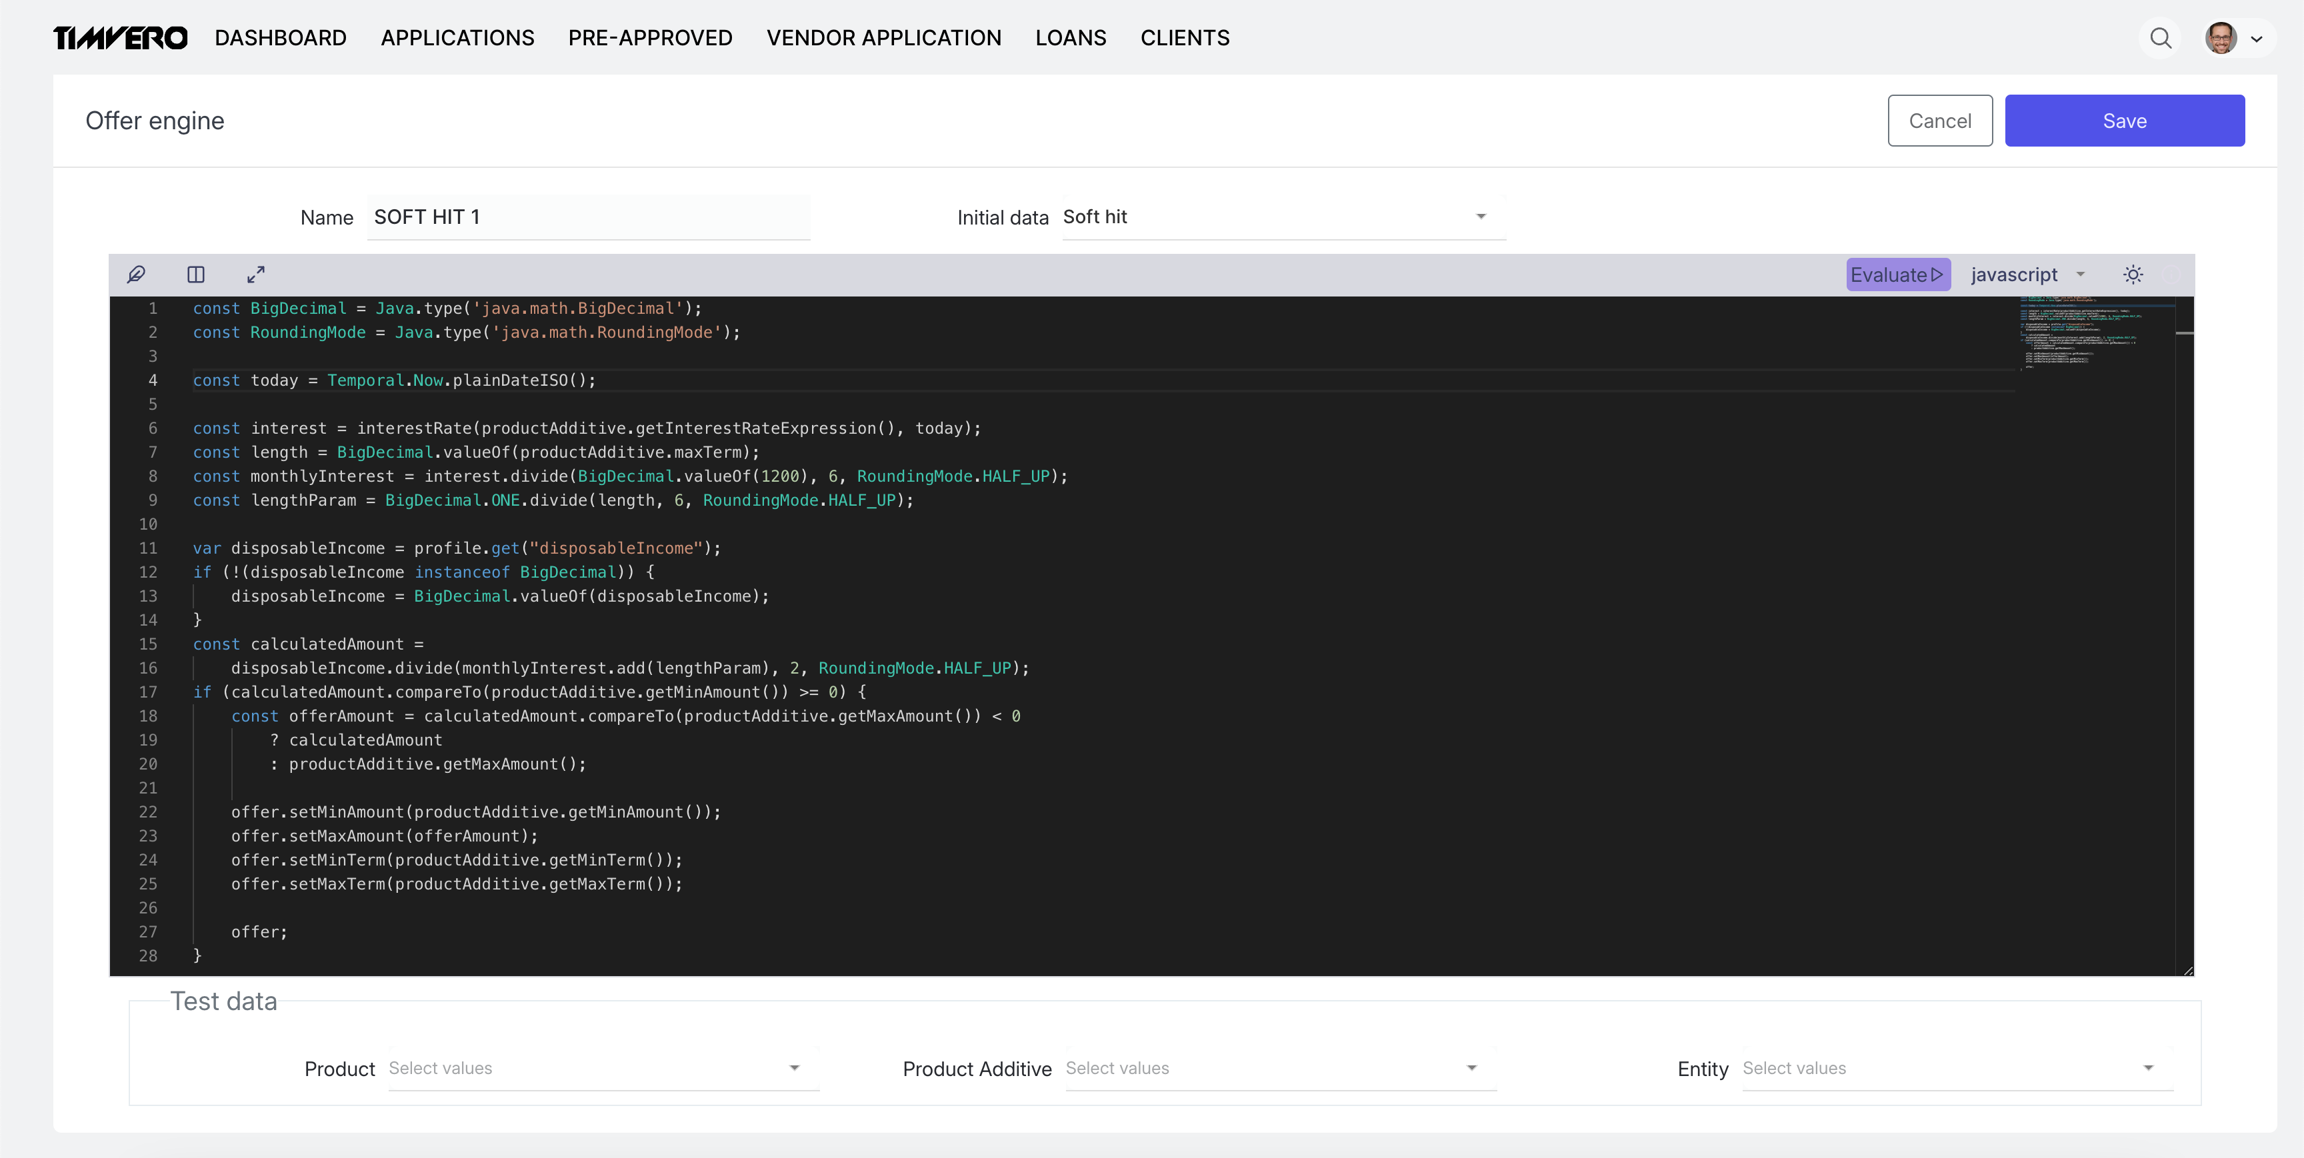This screenshot has width=2304, height=1158.
Task: Click the Timvero logo
Action: tap(120, 38)
